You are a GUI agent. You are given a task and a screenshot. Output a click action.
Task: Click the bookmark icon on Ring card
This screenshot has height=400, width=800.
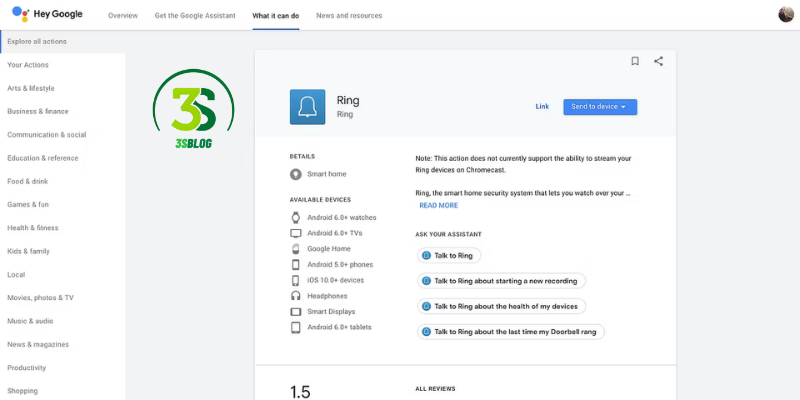coord(634,61)
